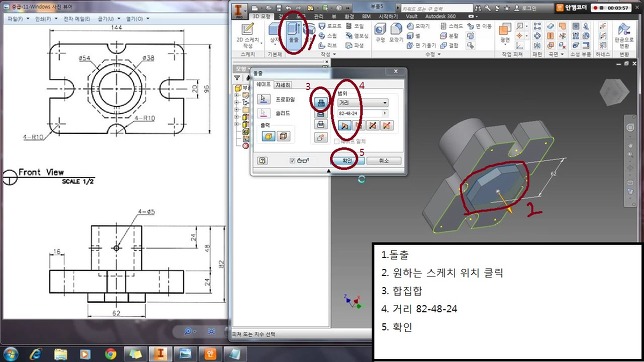This screenshot has height=362, width=644.
Task: Open Chrome from the taskbar
Action: [110, 354]
